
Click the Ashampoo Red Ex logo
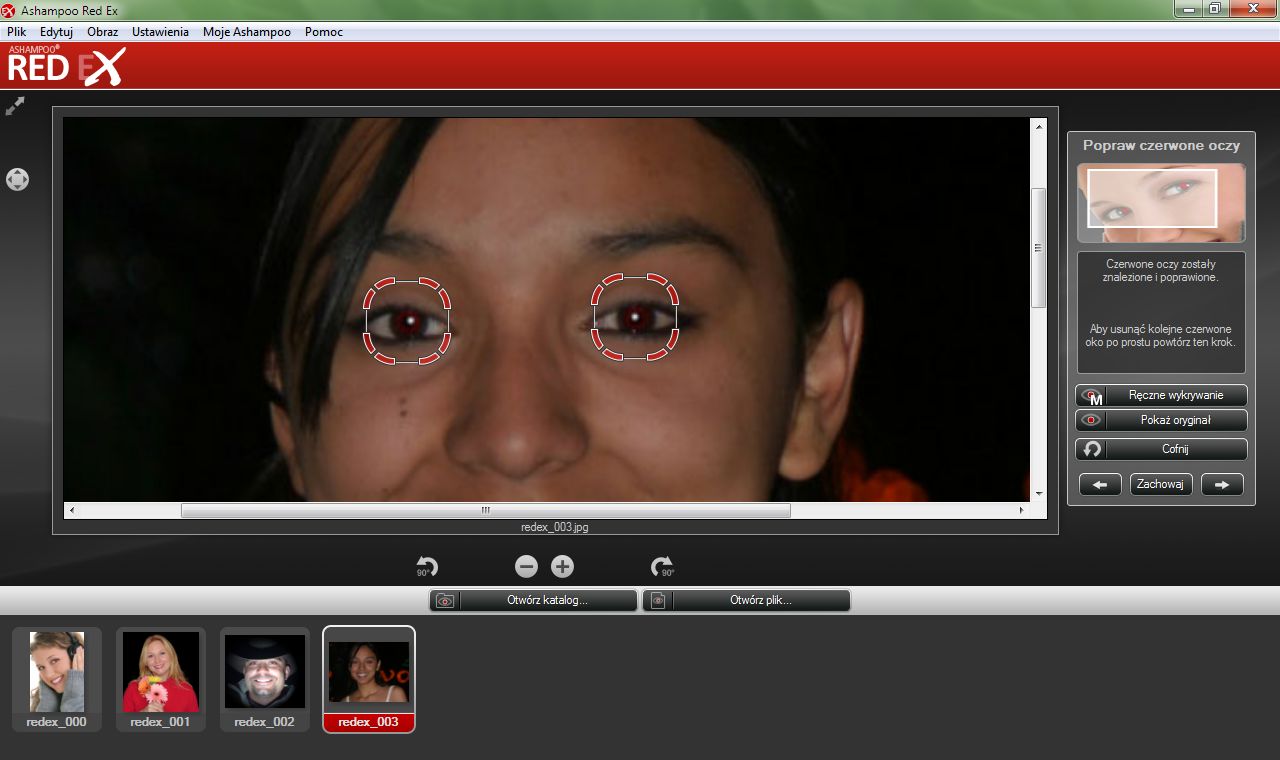(x=67, y=66)
